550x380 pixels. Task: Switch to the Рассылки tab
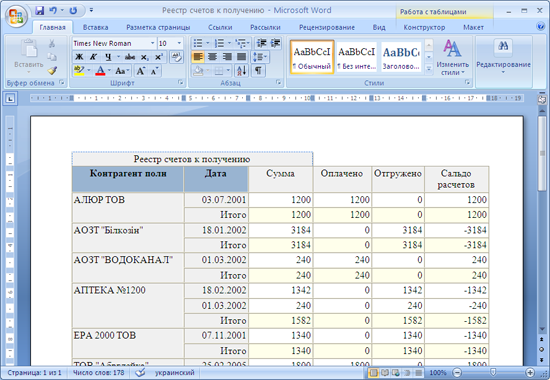[265, 27]
